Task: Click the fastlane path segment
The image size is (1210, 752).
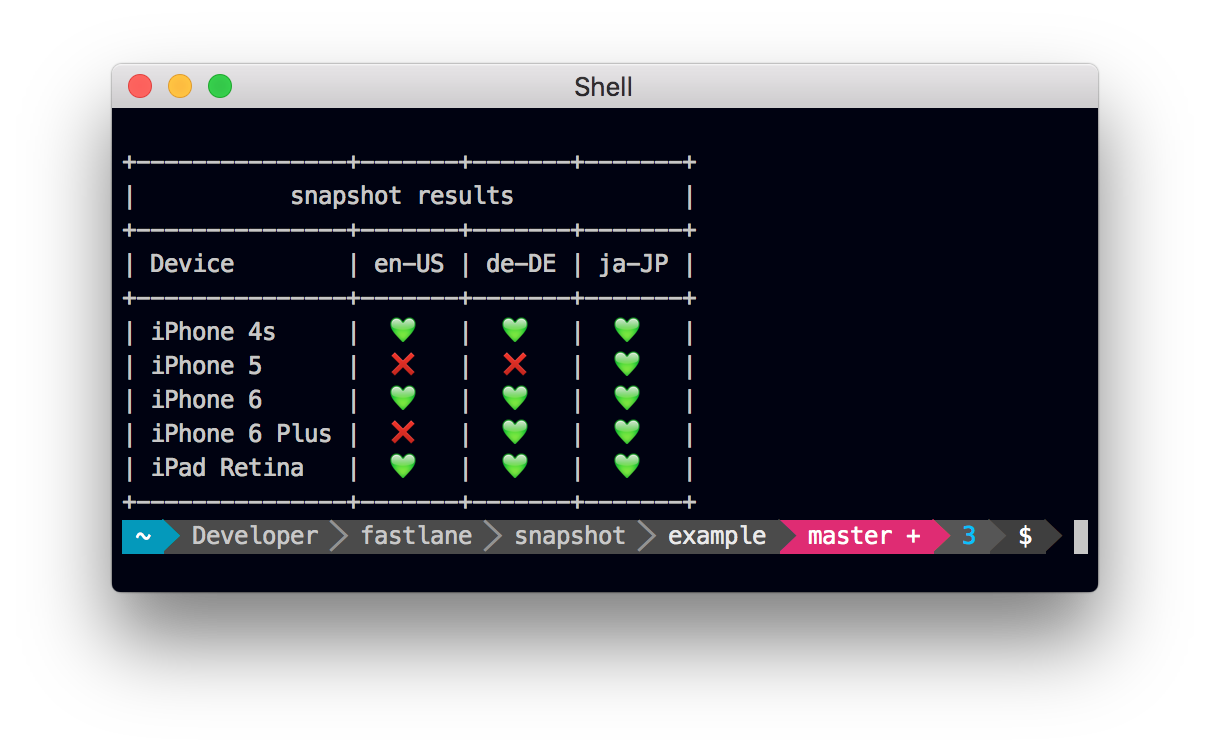Action: pos(416,536)
